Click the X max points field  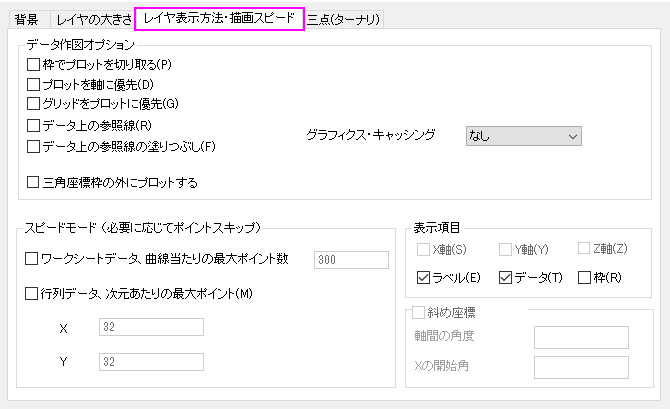pyautogui.click(x=151, y=327)
